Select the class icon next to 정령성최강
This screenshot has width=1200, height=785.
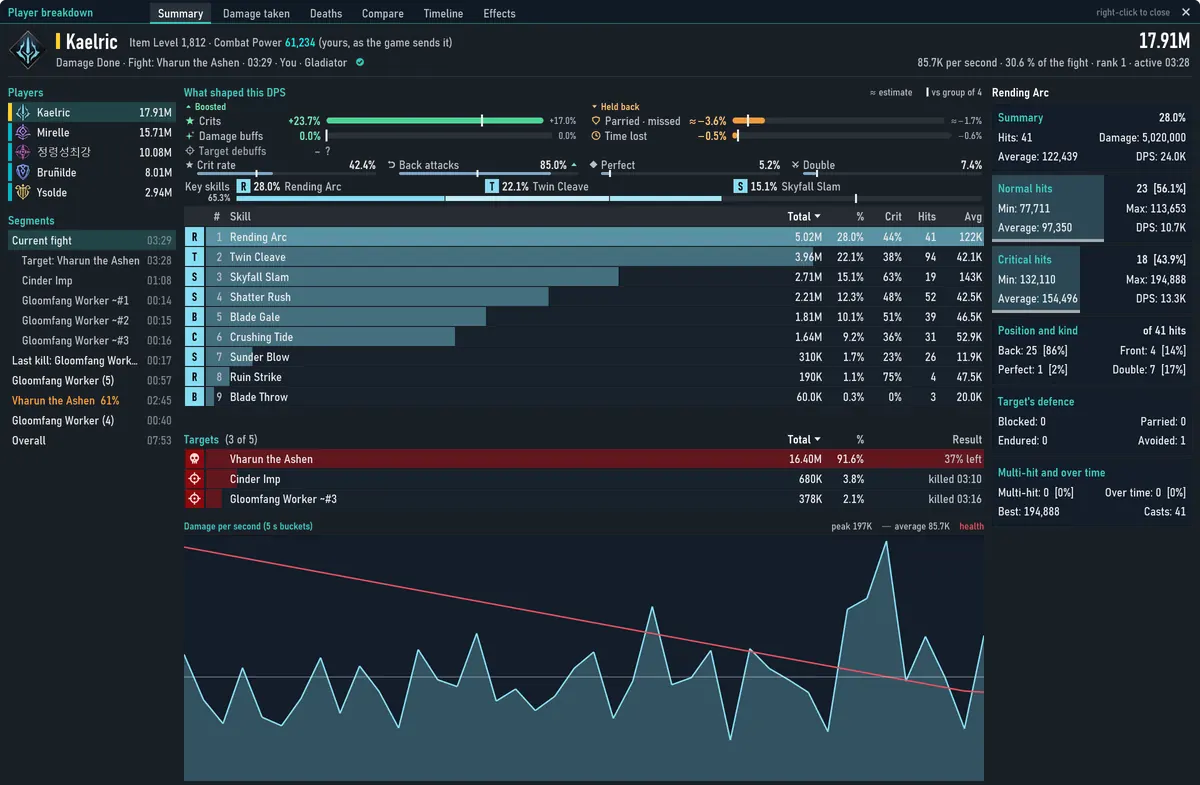(x=22, y=152)
